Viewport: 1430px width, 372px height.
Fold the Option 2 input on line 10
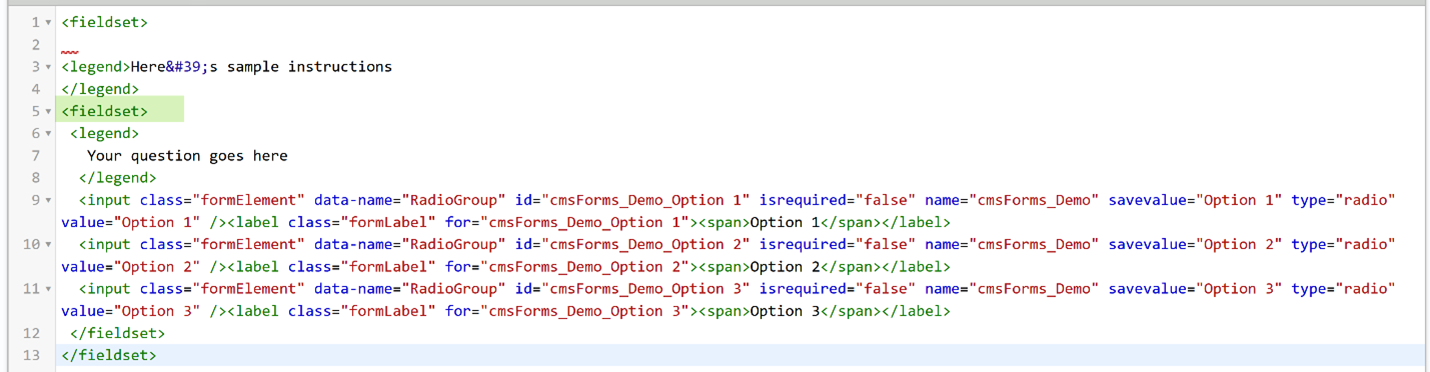pos(49,244)
